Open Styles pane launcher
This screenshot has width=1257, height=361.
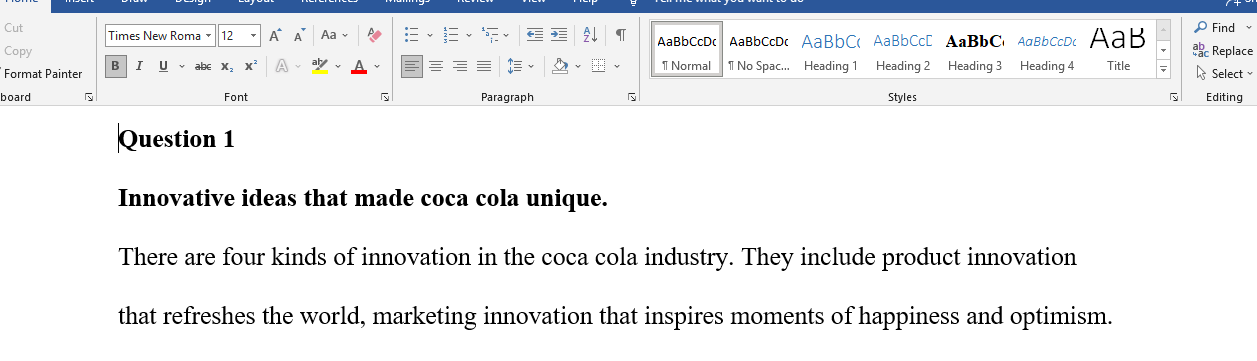pos(1174,97)
